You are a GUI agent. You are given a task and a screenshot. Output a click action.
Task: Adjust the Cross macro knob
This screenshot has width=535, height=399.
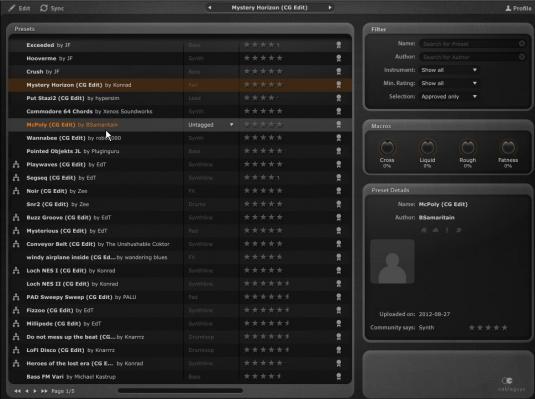[x=387, y=148]
